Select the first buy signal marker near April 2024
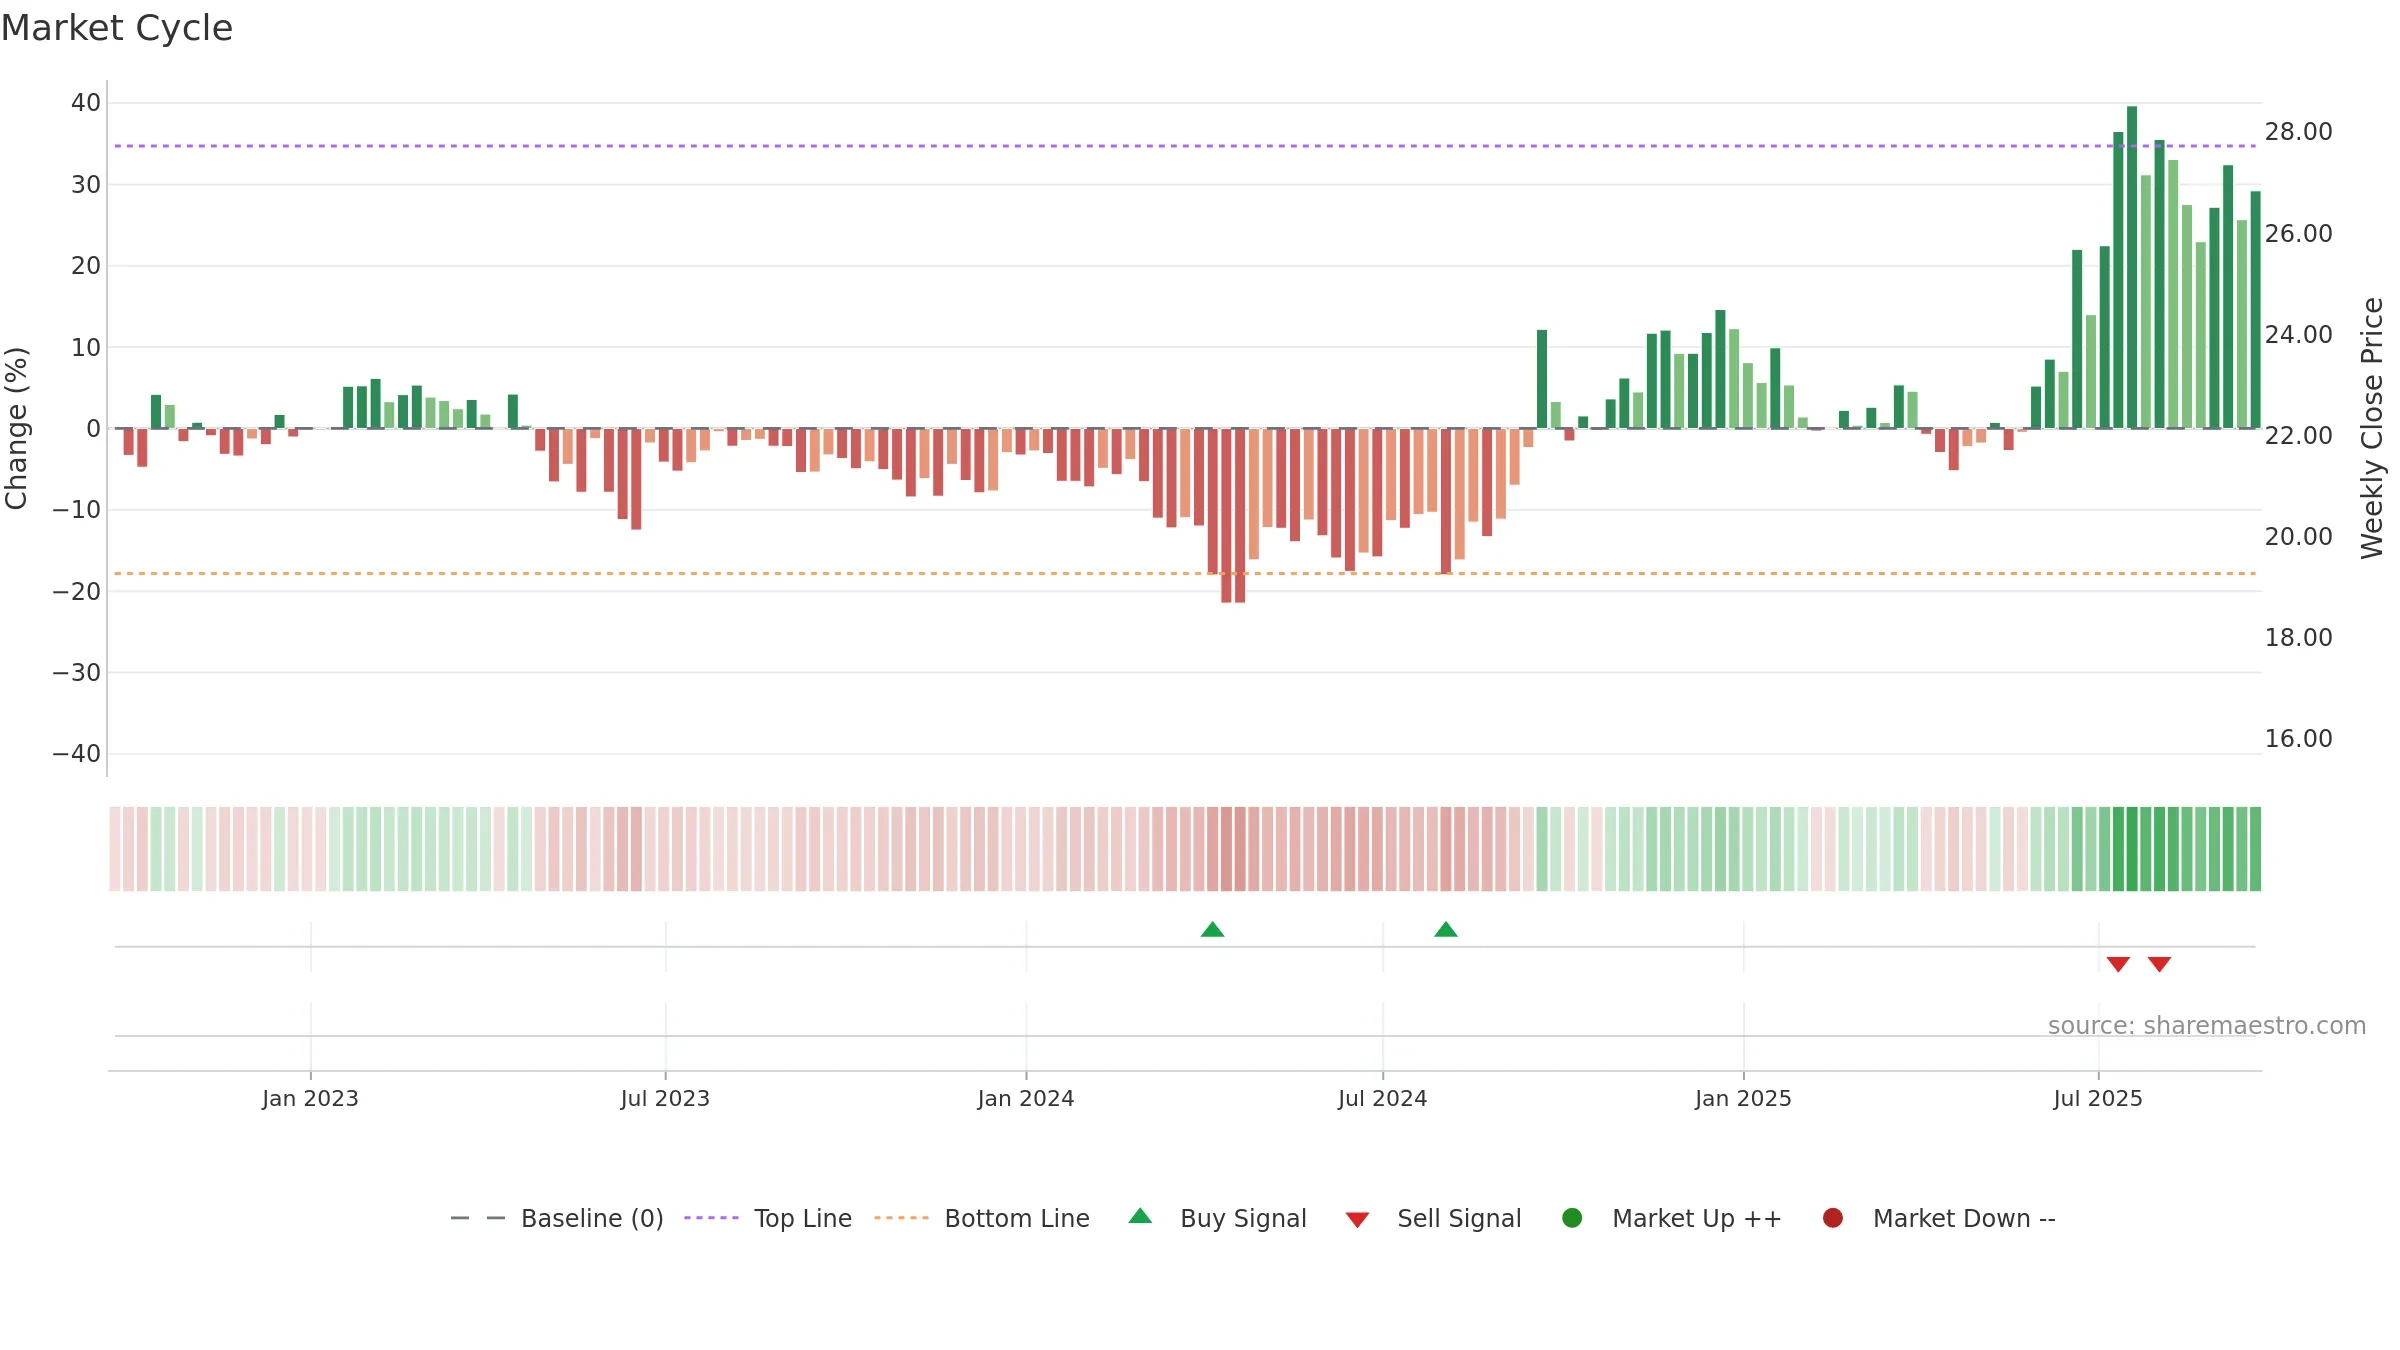 [x=1213, y=929]
